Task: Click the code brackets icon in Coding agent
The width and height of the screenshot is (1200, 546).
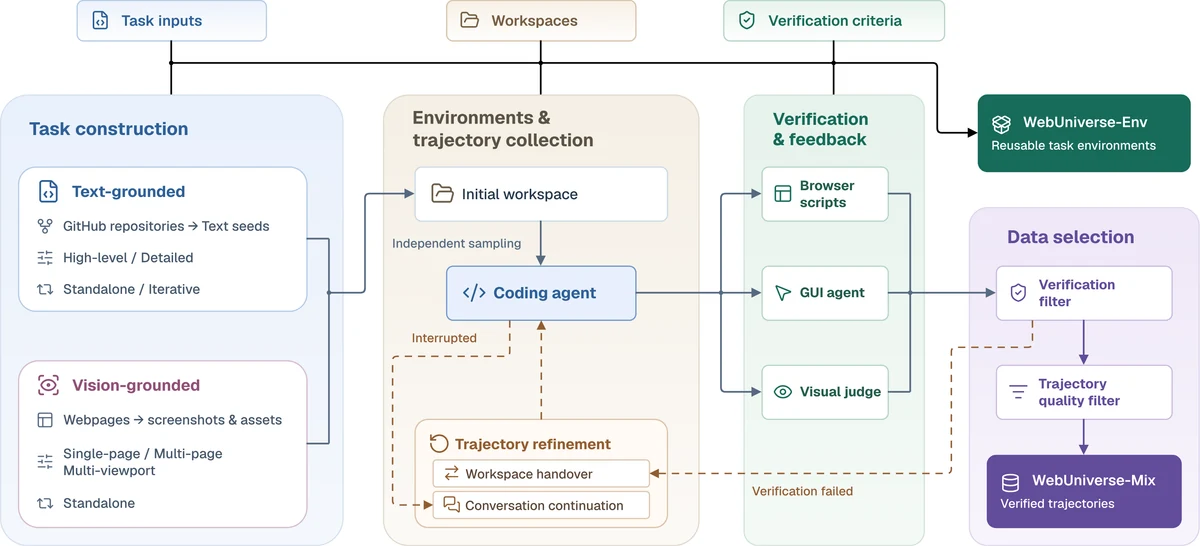Action: 473,293
